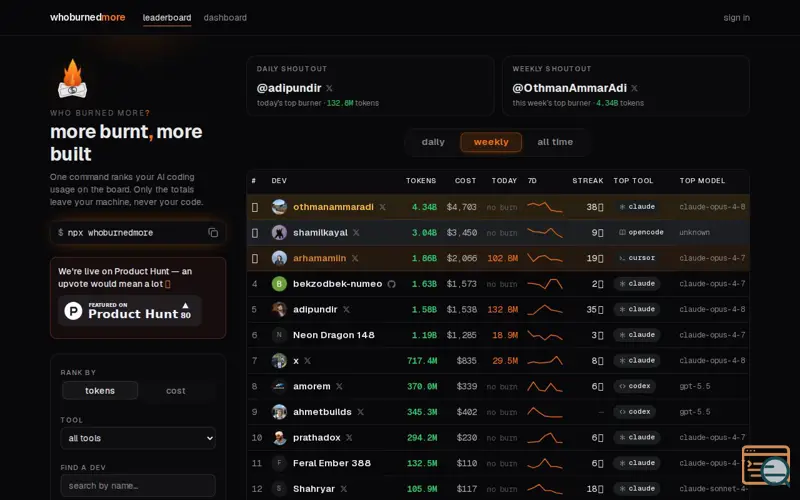Viewport: 800px width, 500px height.
Task: Click shamilkayal avatar image
Action: click(279, 233)
